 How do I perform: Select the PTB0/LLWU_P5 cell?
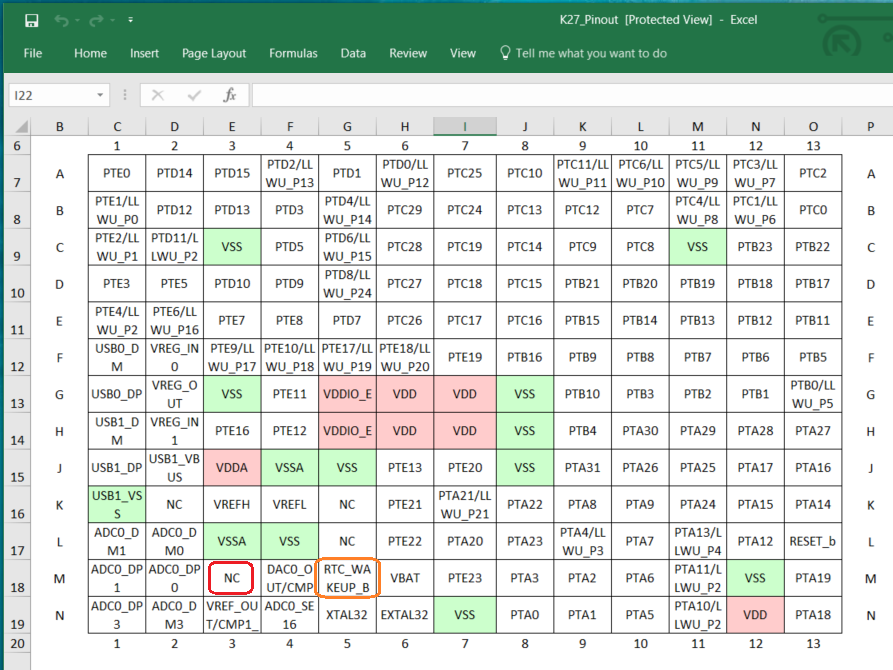point(813,394)
